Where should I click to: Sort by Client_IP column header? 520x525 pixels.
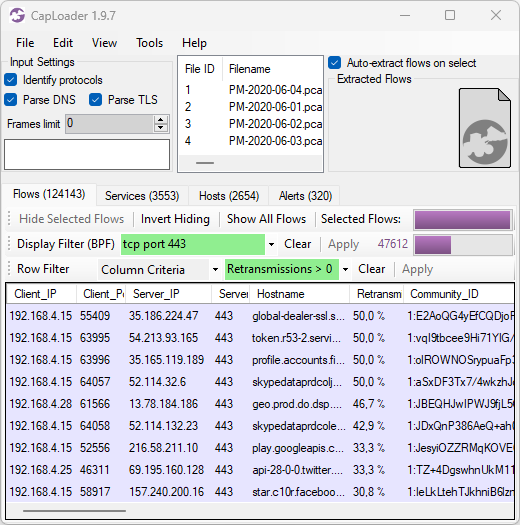pyautogui.click(x=42, y=294)
